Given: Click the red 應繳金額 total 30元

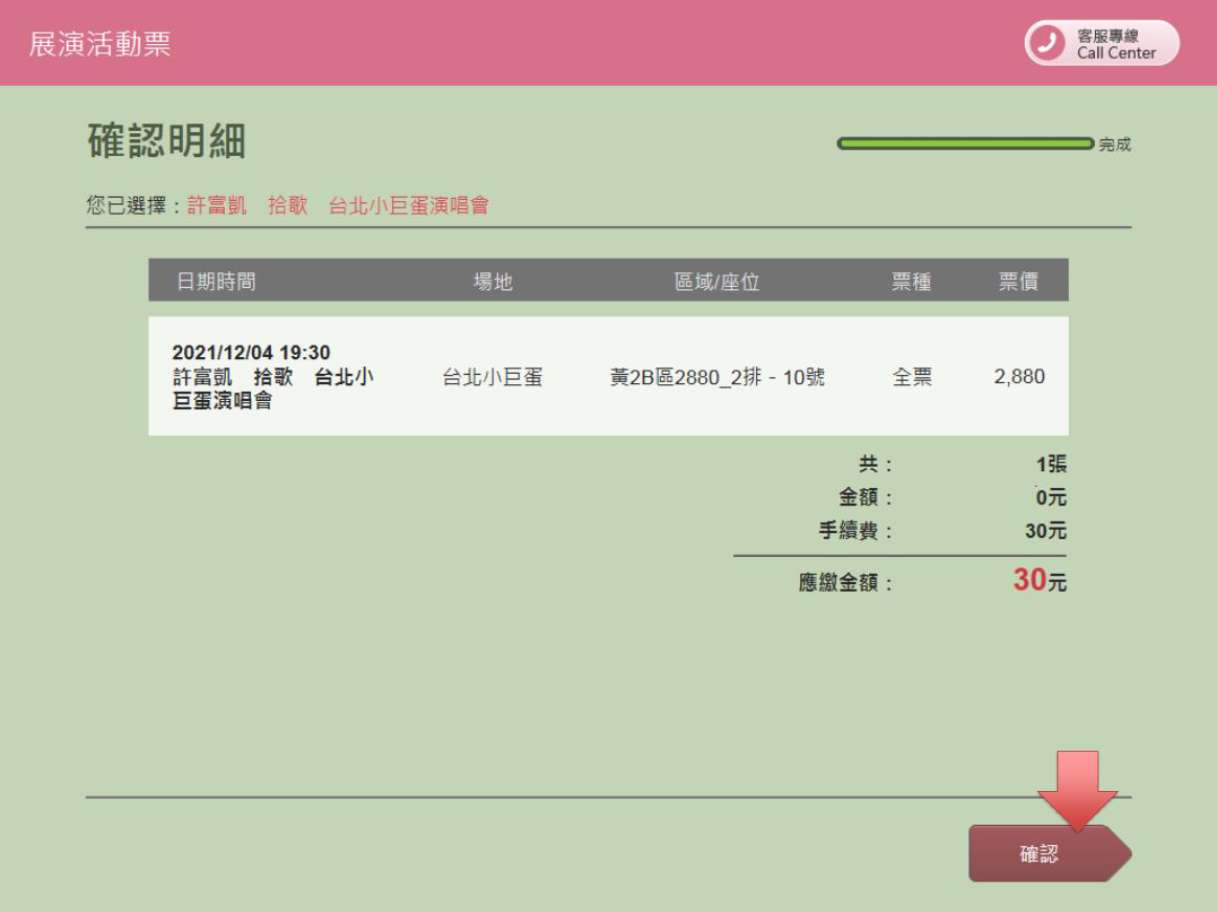Looking at the screenshot, I should (1039, 580).
